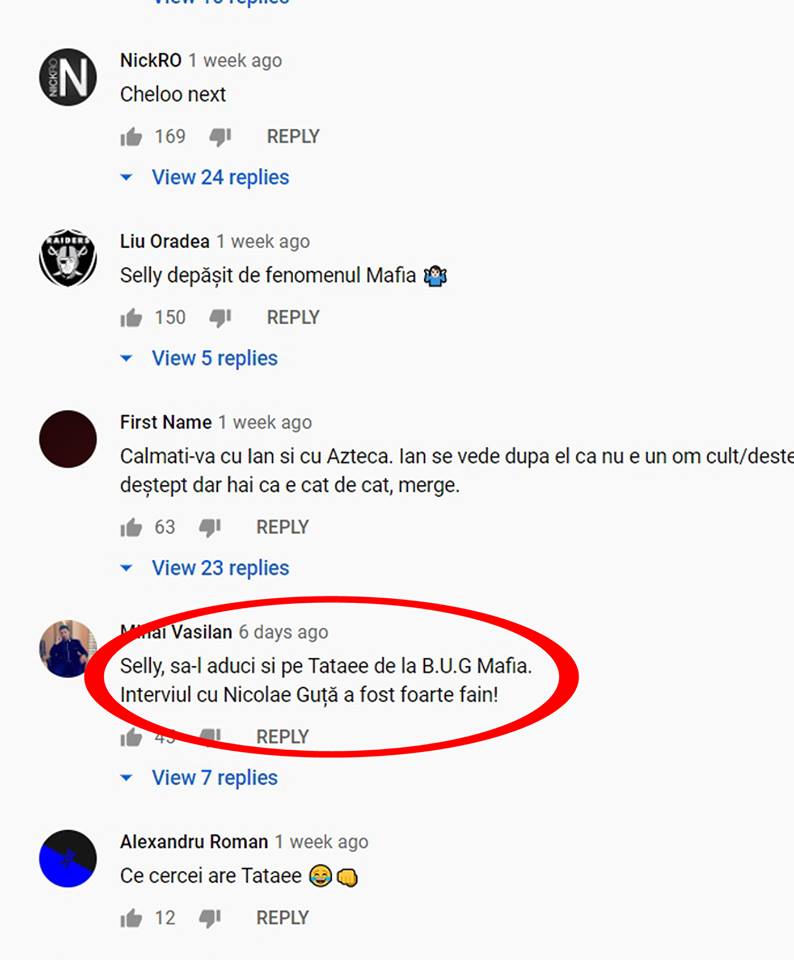Dislike Liu Oradea's comment
Viewport: 794px width, 960px height.
pyautogui.click(x=220, y=318)
